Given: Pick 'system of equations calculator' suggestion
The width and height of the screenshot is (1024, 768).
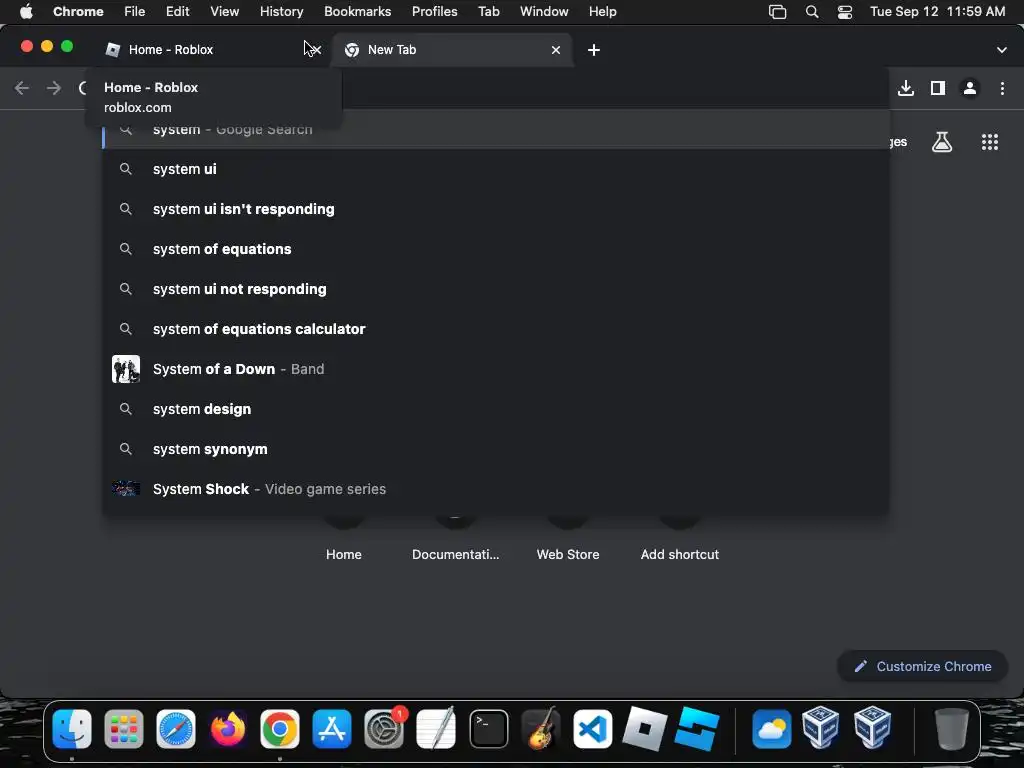Looking at the screenshot, I should [x=496, y=329].
